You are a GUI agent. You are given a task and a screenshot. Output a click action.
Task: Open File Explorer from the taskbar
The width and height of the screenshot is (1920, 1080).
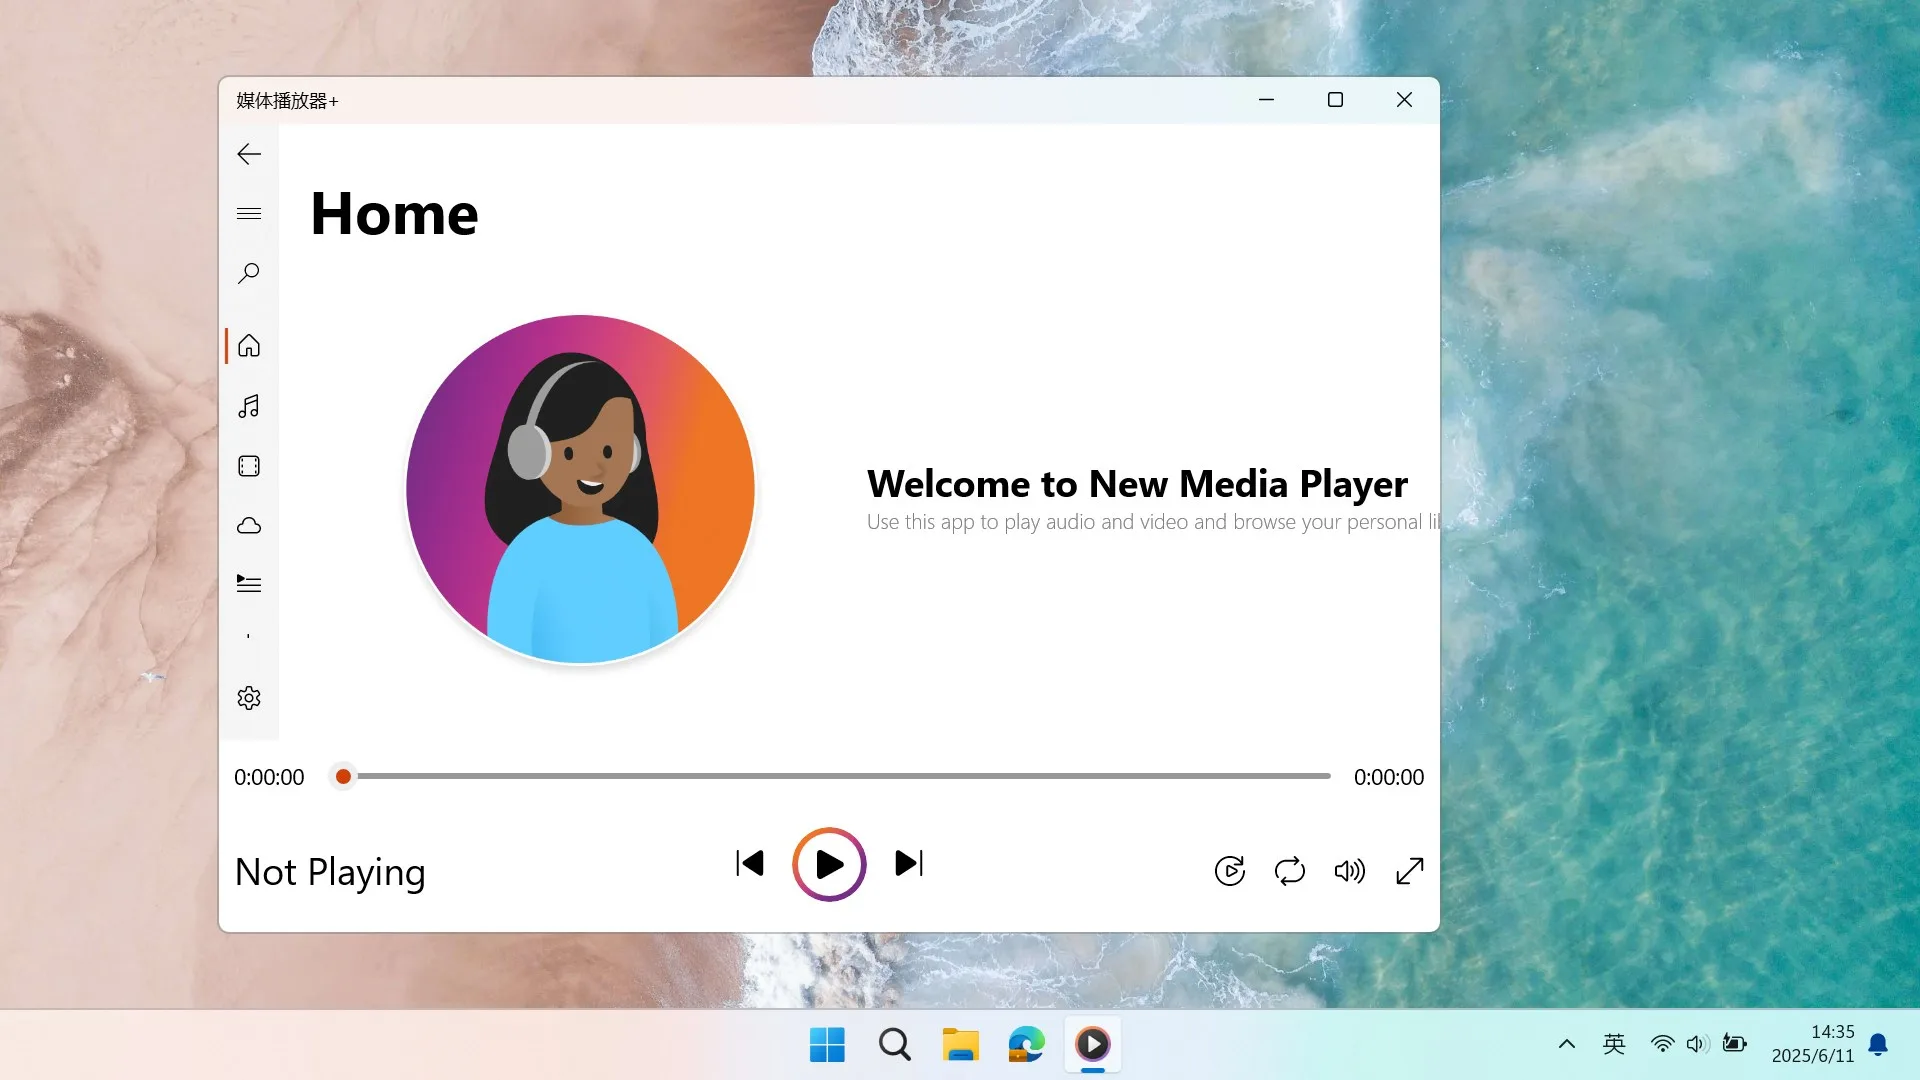tap(960, 1045)
